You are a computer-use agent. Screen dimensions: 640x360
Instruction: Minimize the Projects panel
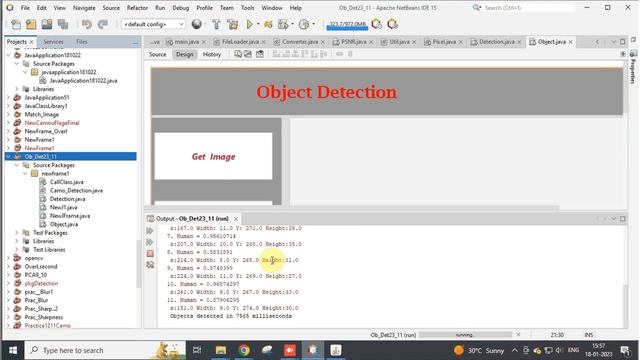click(135, 42)
